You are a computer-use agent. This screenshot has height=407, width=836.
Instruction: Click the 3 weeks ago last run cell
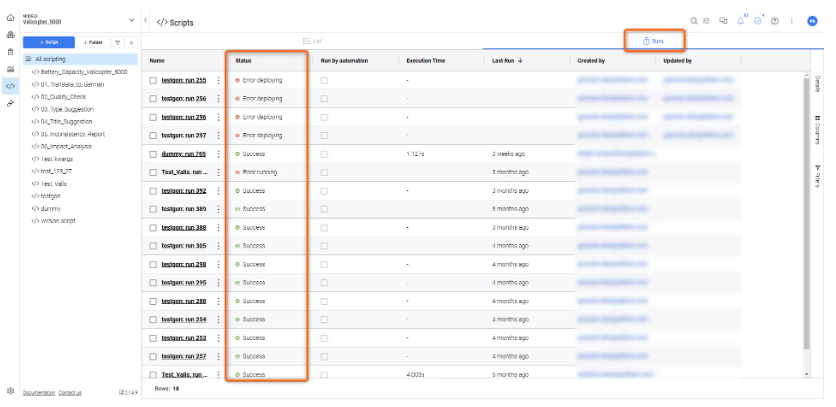[x=508, y=154]
